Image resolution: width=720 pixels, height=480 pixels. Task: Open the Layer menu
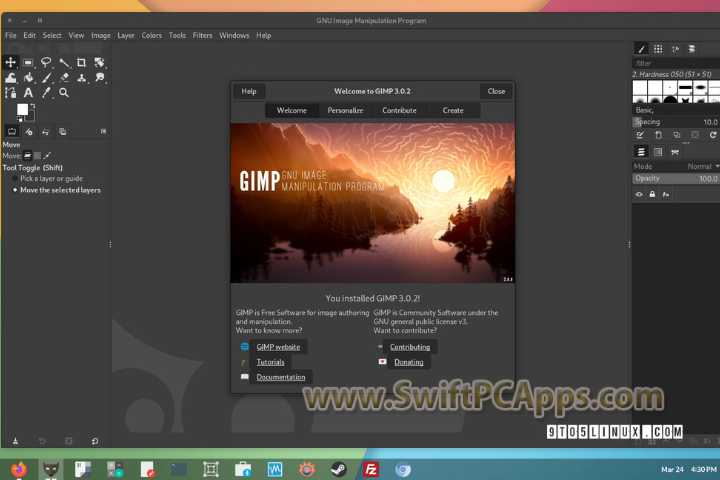point(126,35)
